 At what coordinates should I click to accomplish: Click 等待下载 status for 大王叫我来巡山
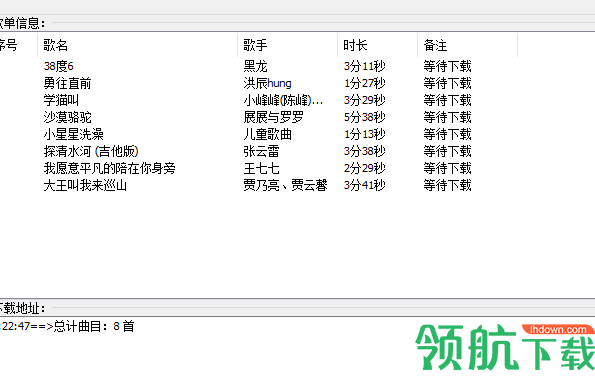click(x=447, y=185)
